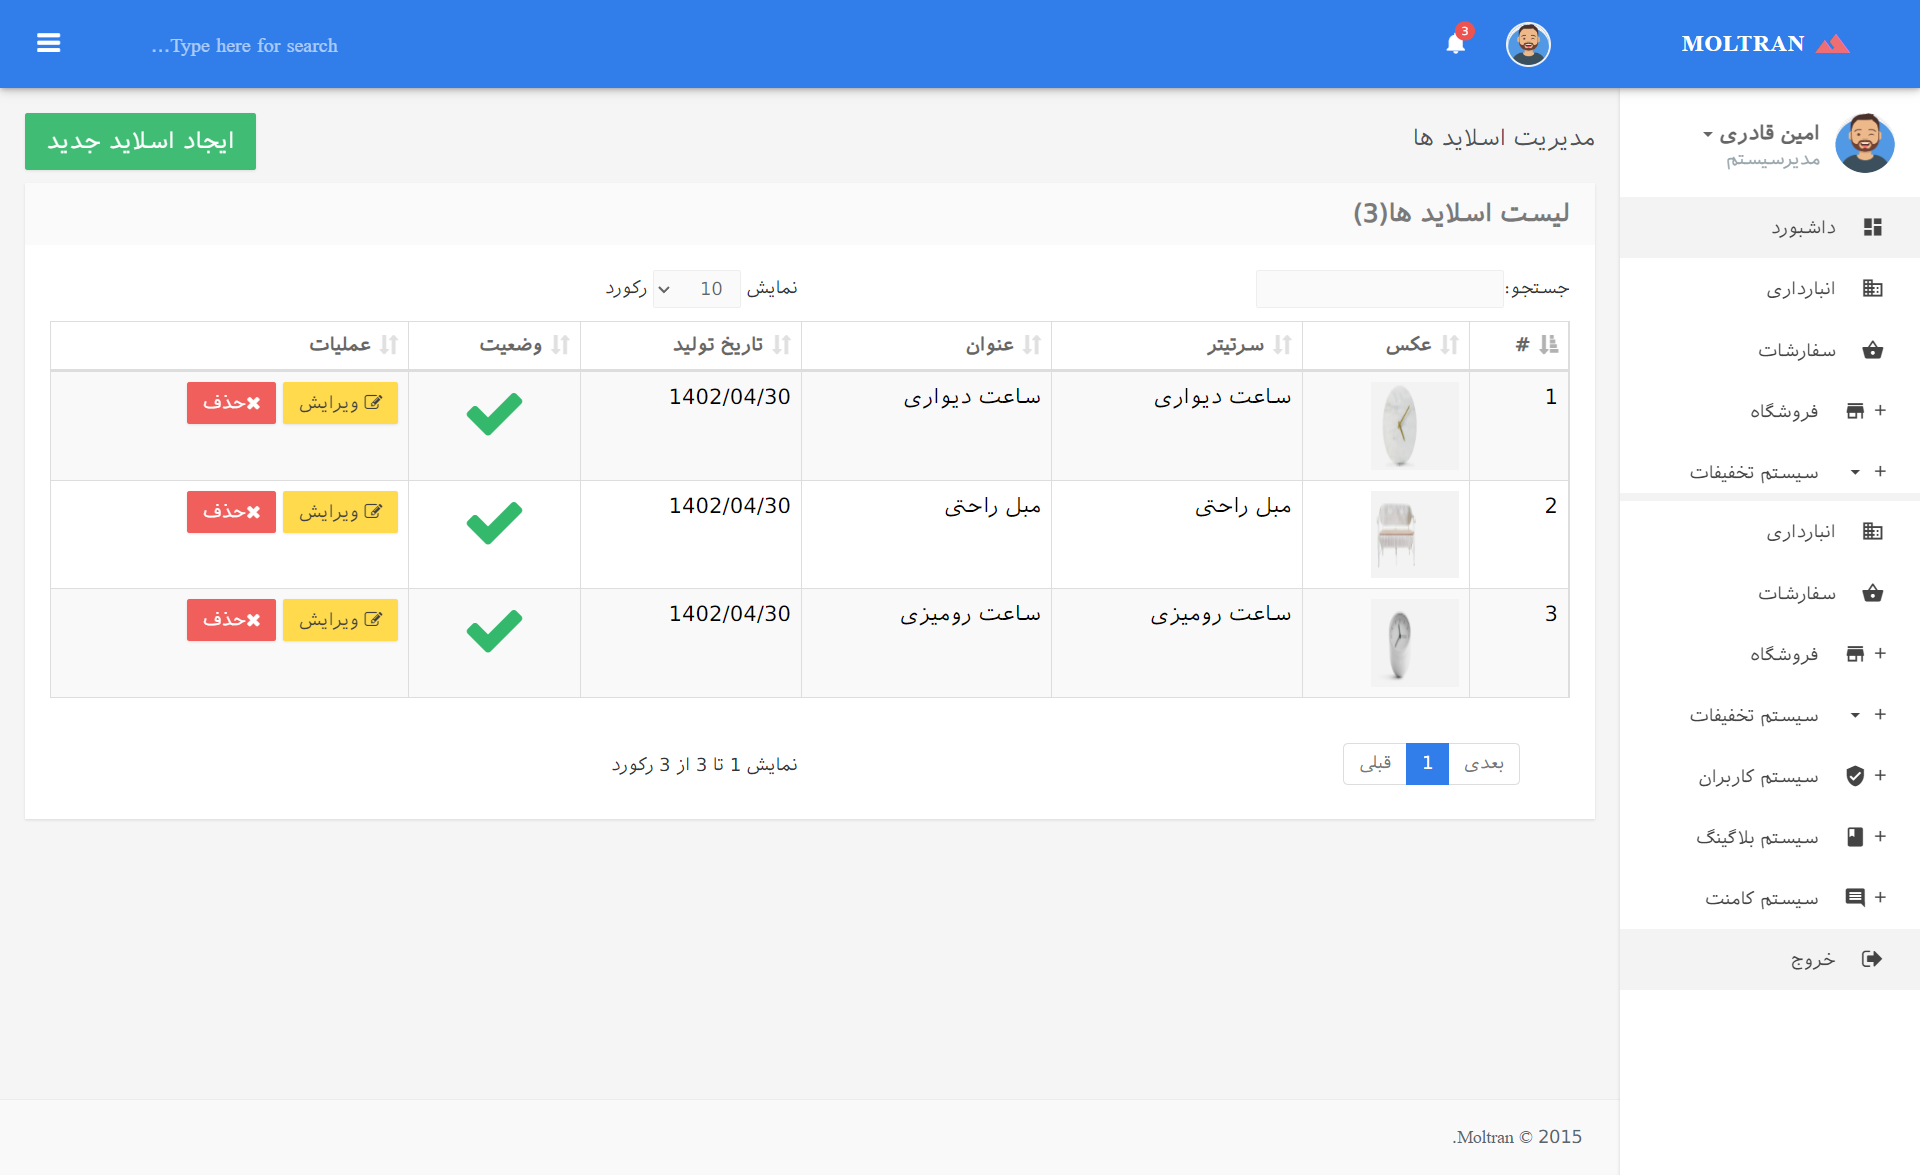
Task: Expand the امین قادری user dropdown
Action: [x=1760, y=134]
